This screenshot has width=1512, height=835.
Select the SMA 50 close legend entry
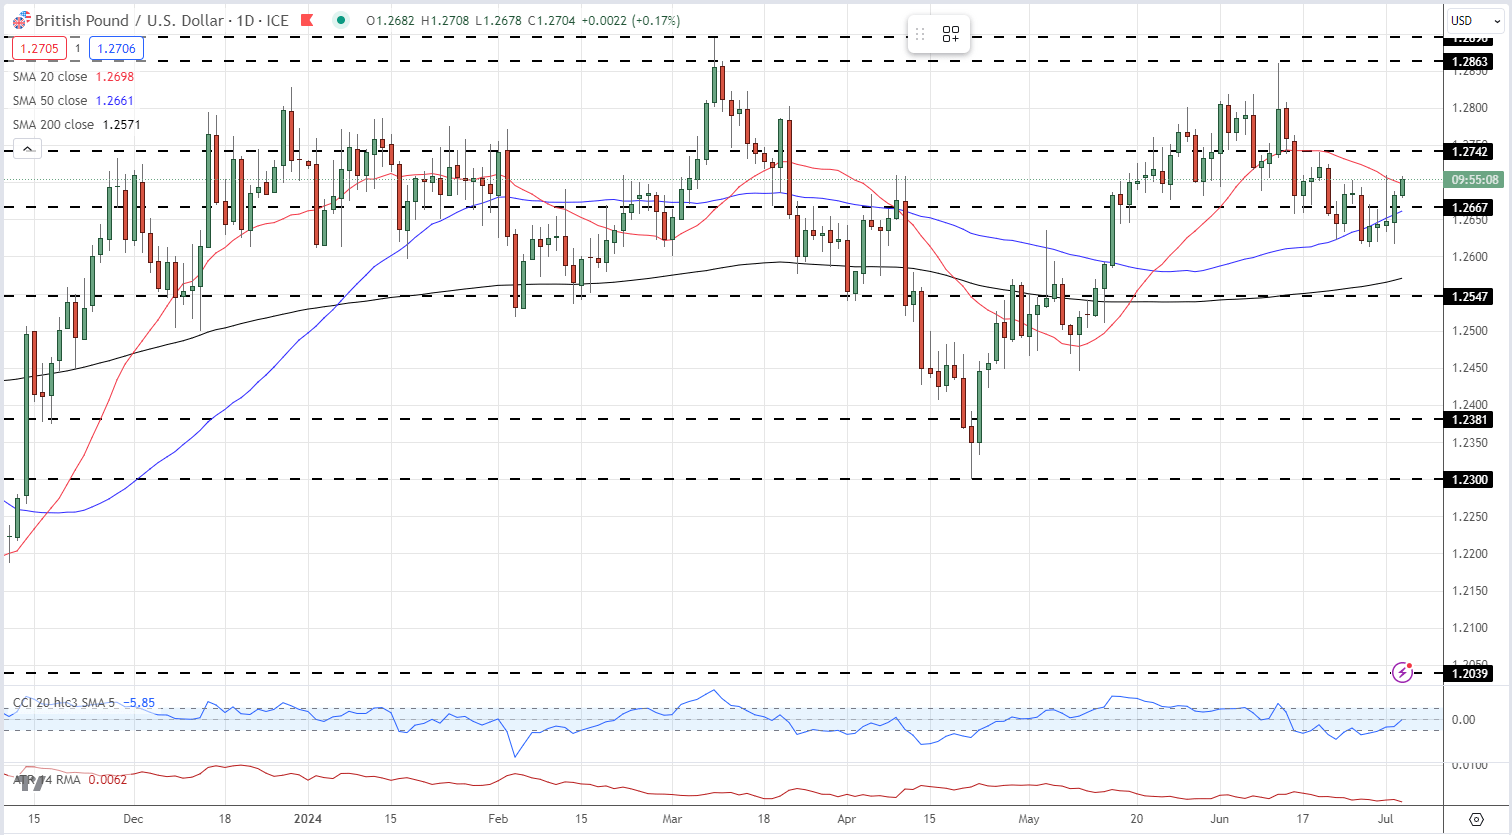tap(50, 101)
